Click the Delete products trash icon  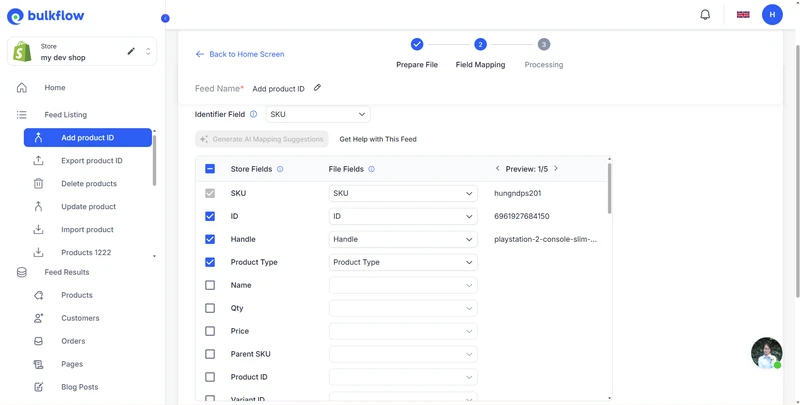(x=38, y=184)
